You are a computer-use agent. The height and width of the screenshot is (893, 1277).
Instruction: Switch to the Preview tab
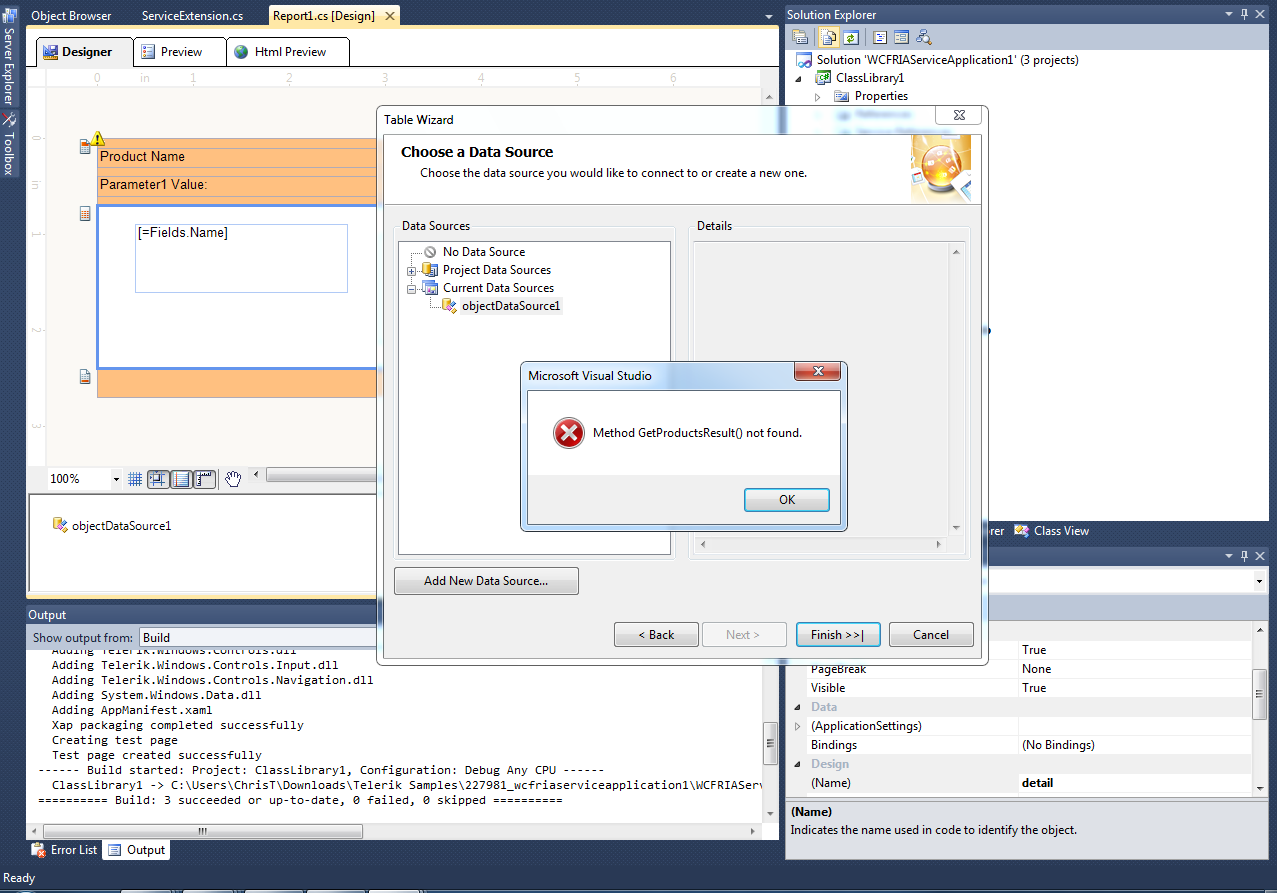point(180,52)
